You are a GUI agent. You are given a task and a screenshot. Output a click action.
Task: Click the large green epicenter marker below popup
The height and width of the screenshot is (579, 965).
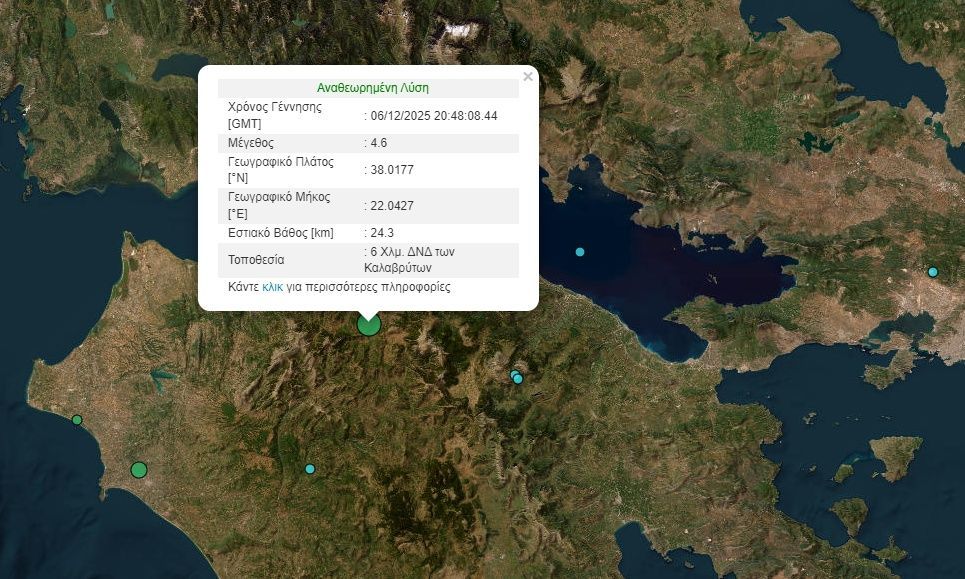click(369, 324)
